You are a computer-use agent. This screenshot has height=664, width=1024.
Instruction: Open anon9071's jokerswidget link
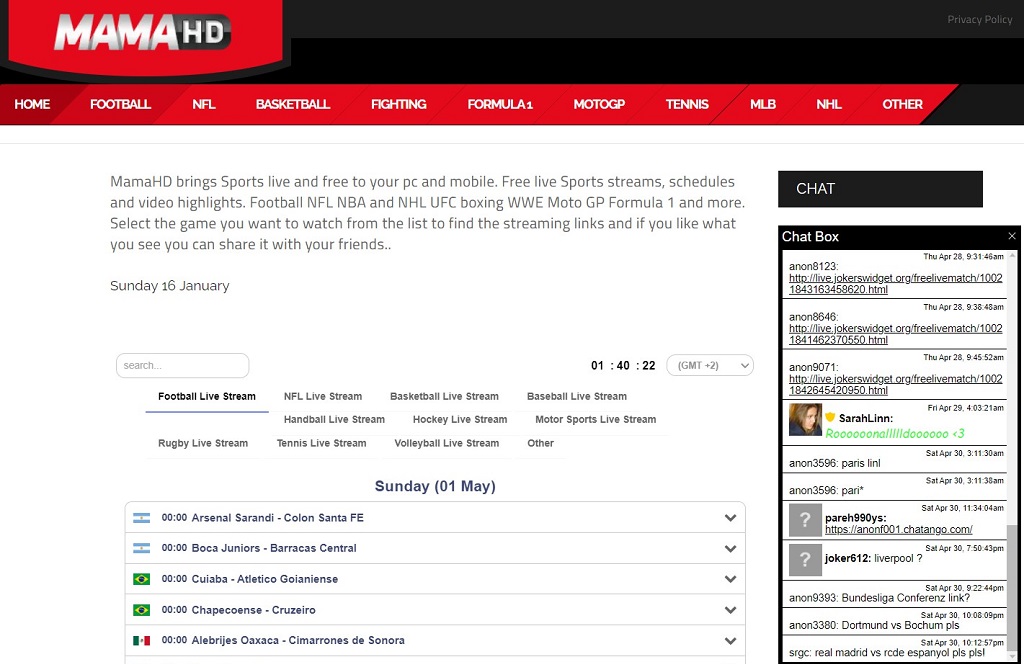pos(895,385)
